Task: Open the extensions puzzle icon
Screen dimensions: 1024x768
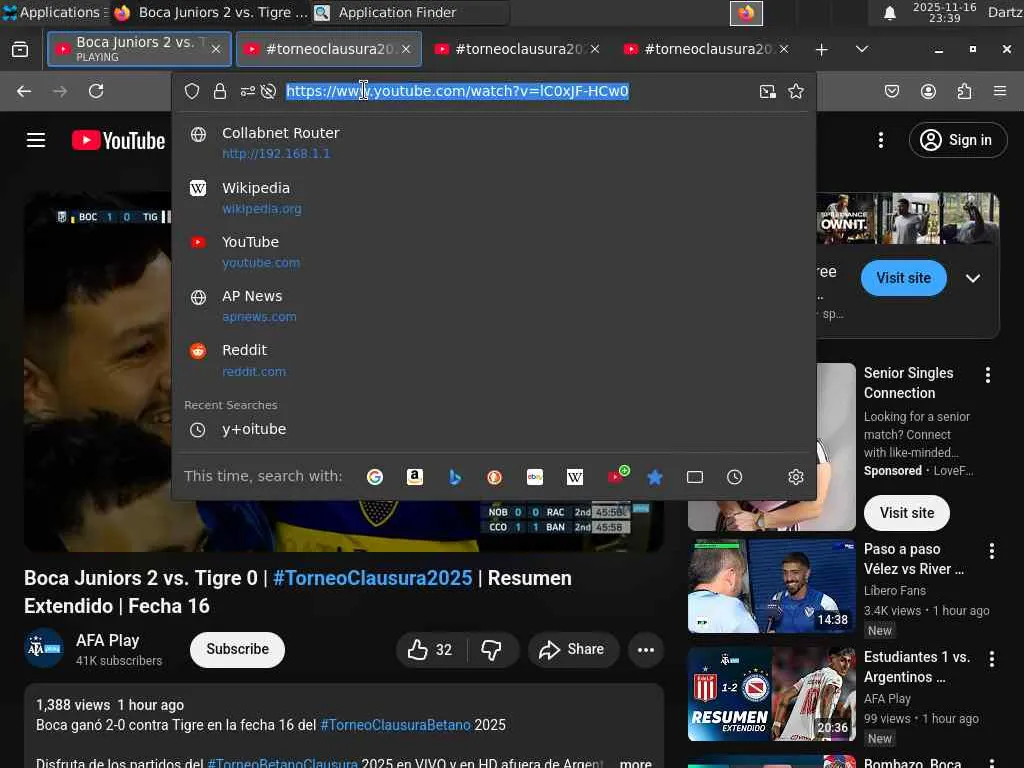Action: pyautogui.click(x=965, y=91)
